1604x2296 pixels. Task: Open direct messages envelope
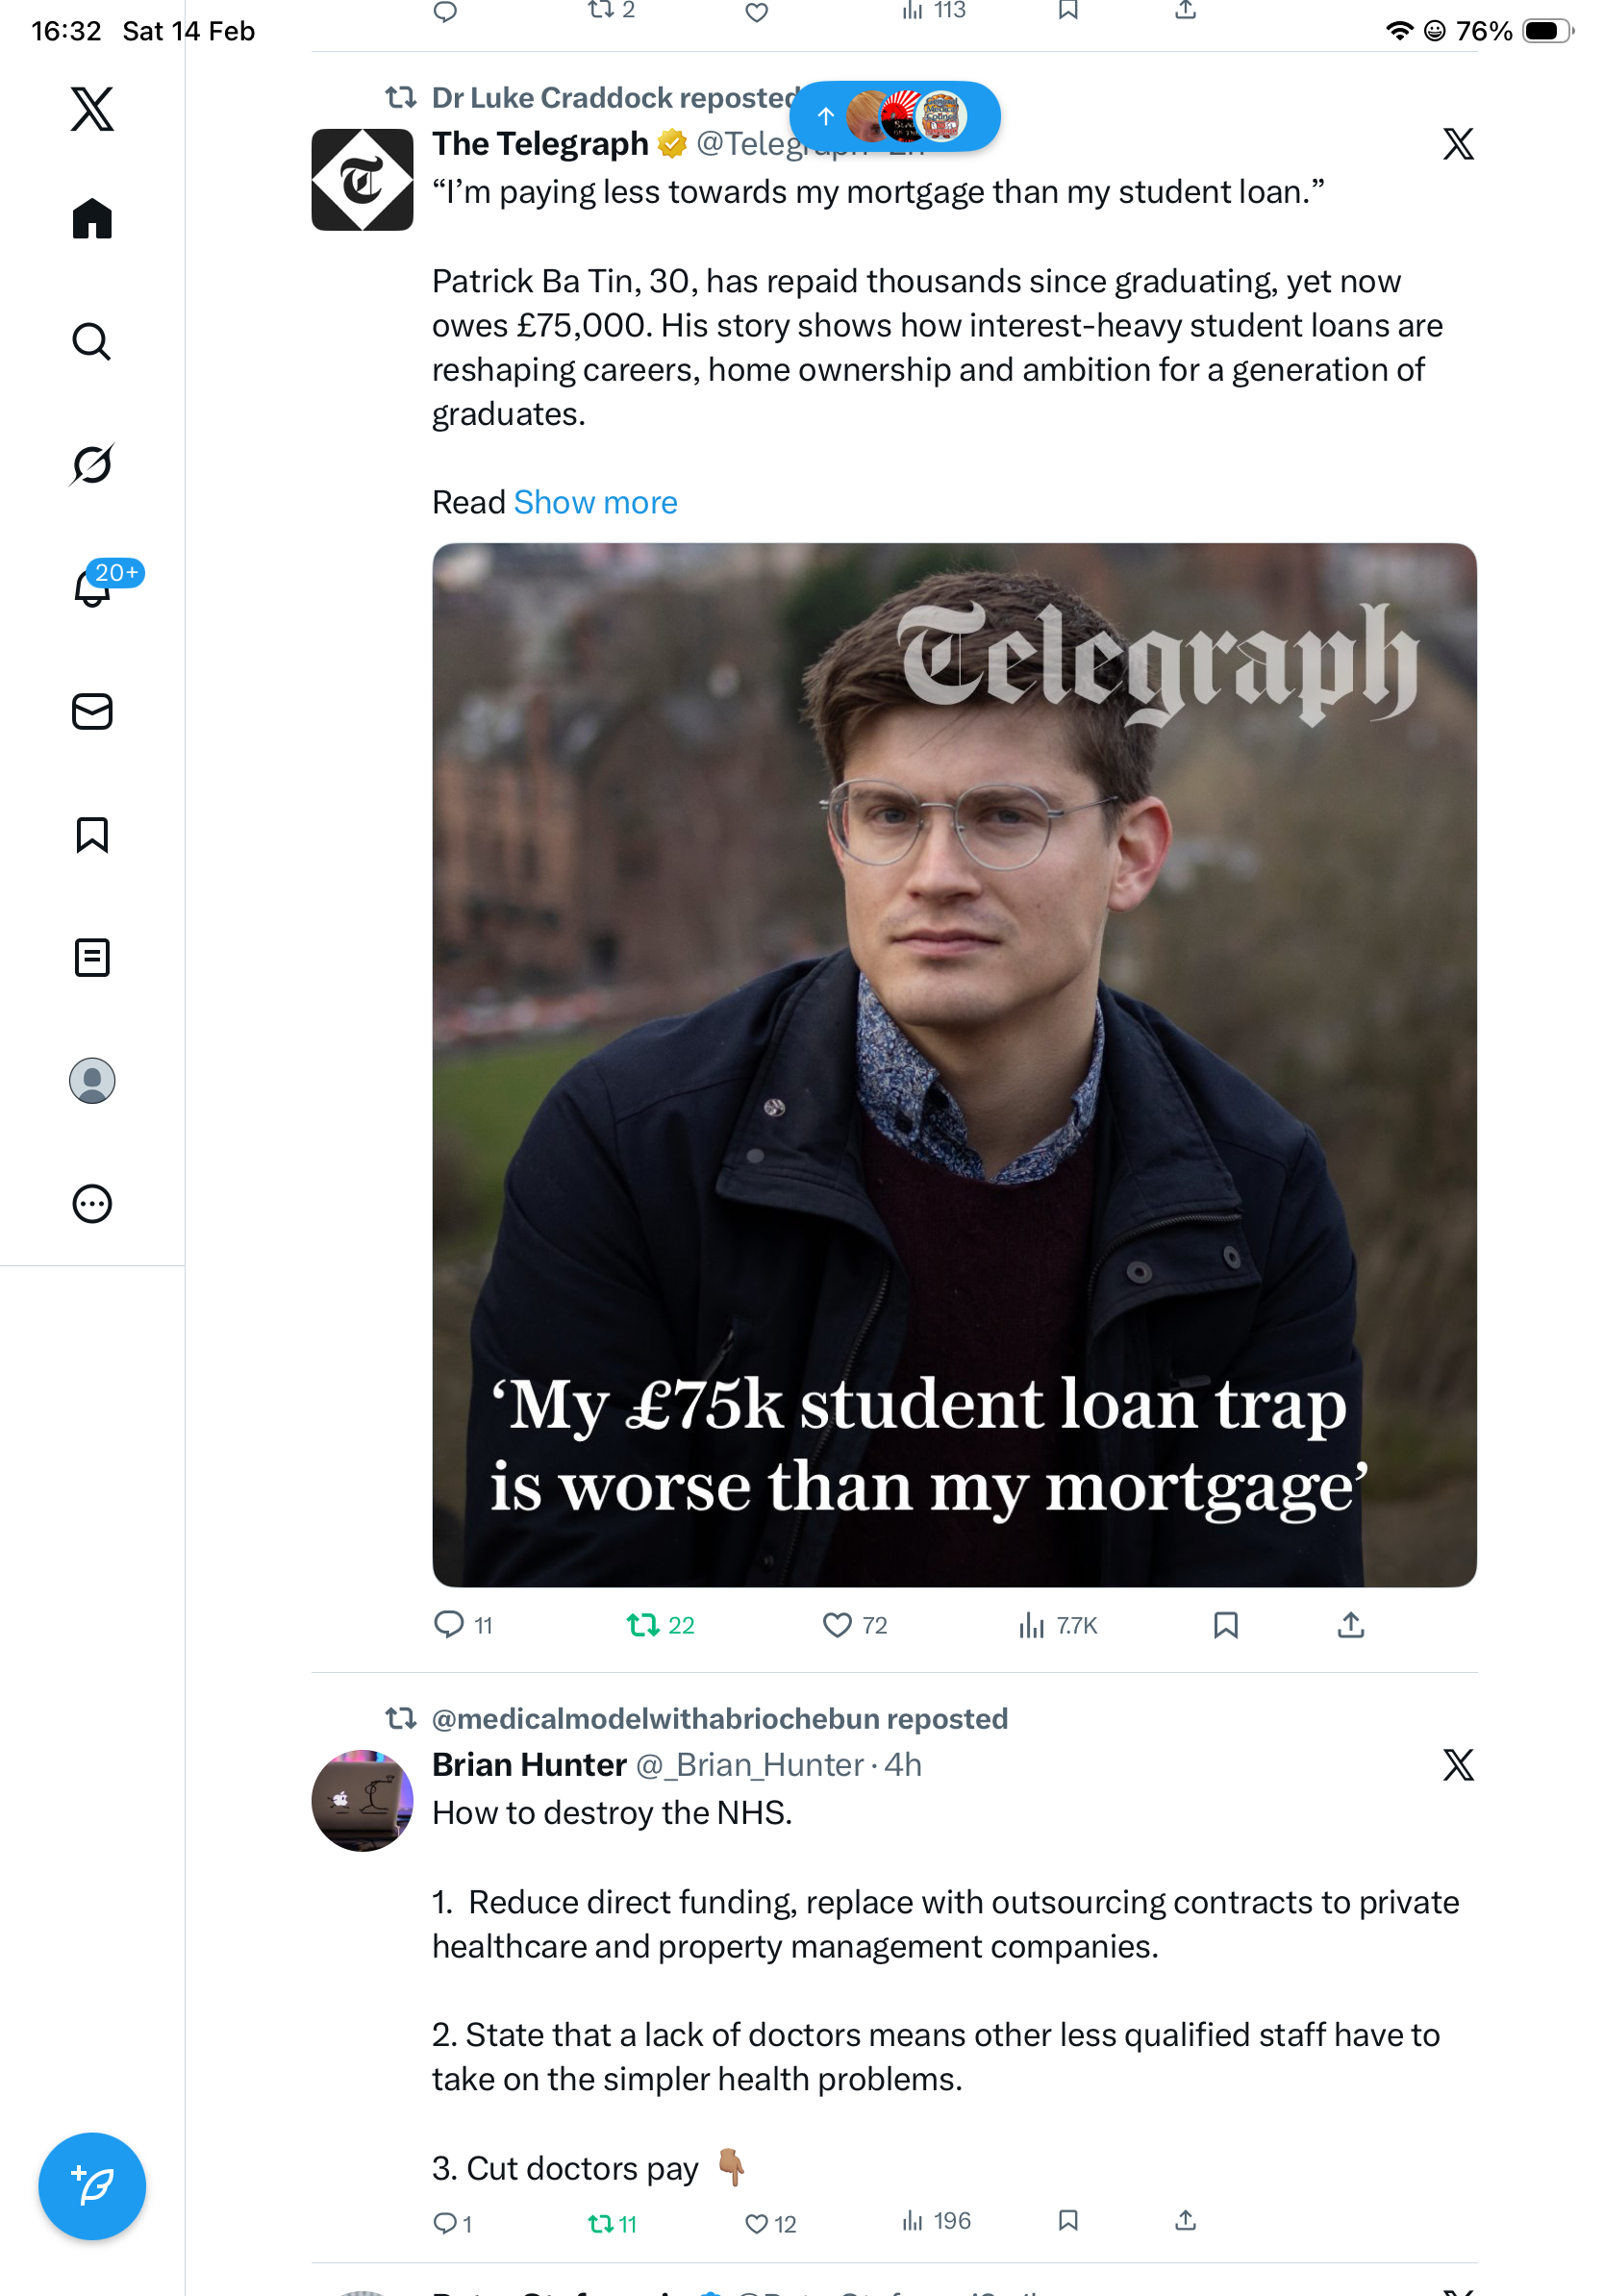pos(92,712)
